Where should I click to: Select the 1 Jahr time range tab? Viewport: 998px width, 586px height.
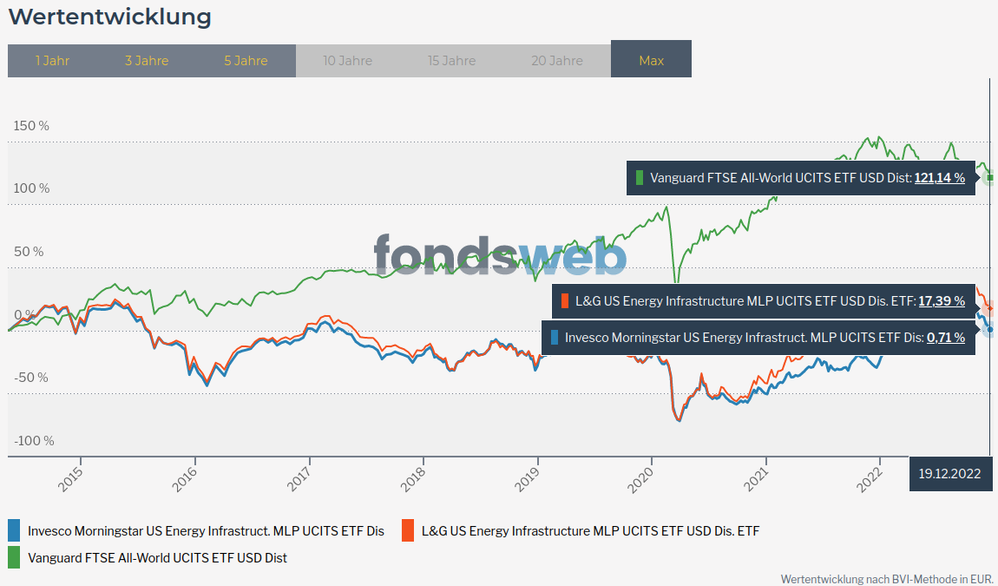[x=52, y=61]
